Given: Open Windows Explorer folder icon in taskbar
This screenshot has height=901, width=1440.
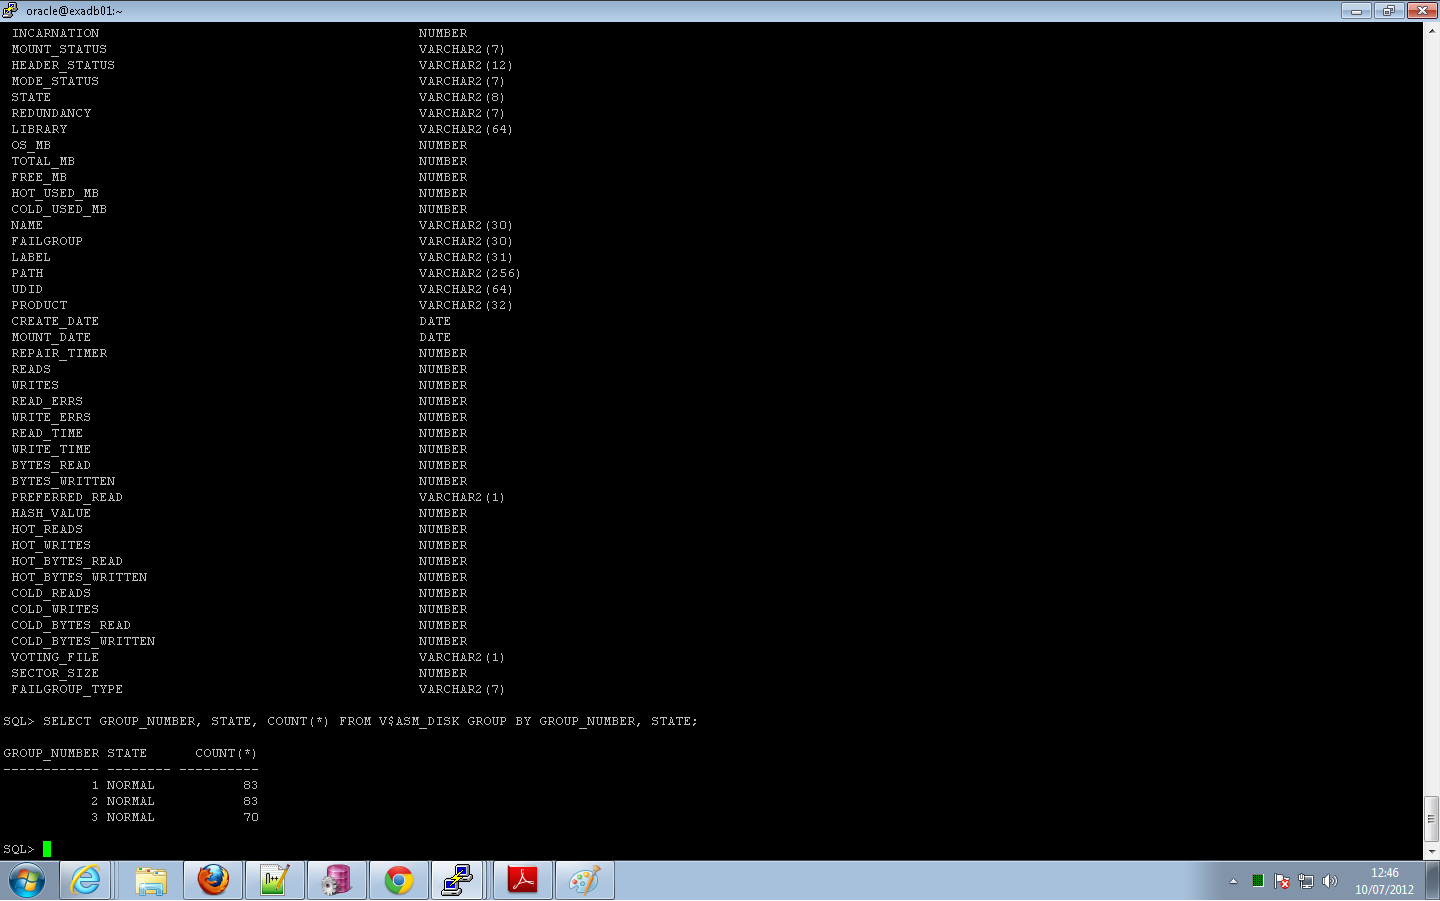Looking at the screenshot, I should pyautogui.click(x=151, y=881).
